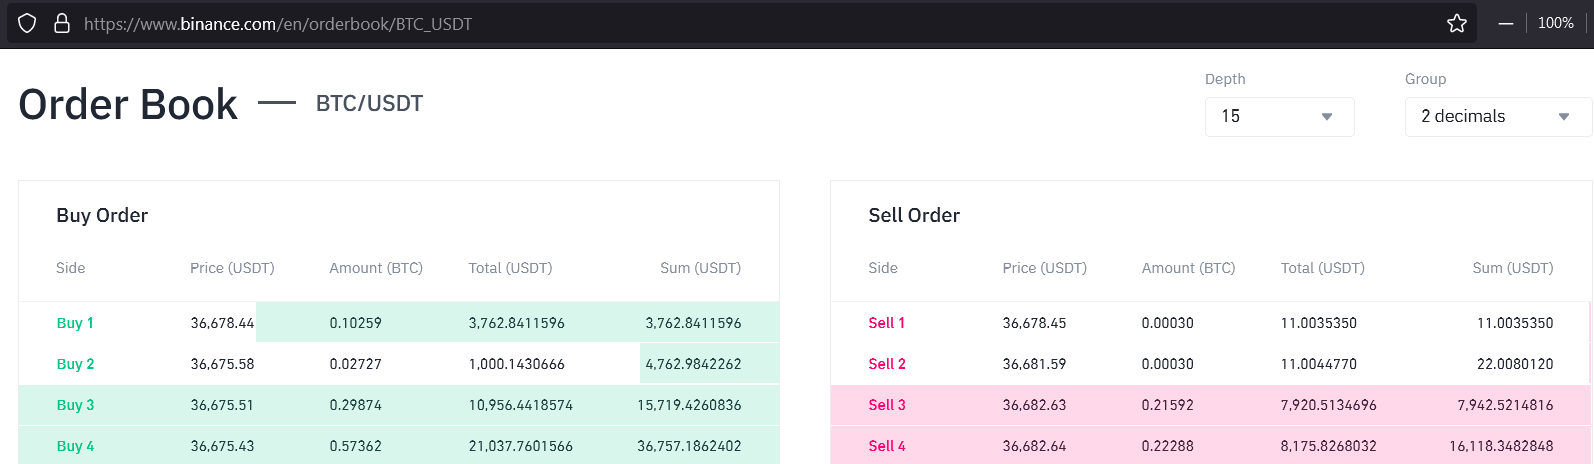1594x464 pixels.
Task: Click sell price 36,681.59
Action: pyautogui.click(x=1034, y=364)
